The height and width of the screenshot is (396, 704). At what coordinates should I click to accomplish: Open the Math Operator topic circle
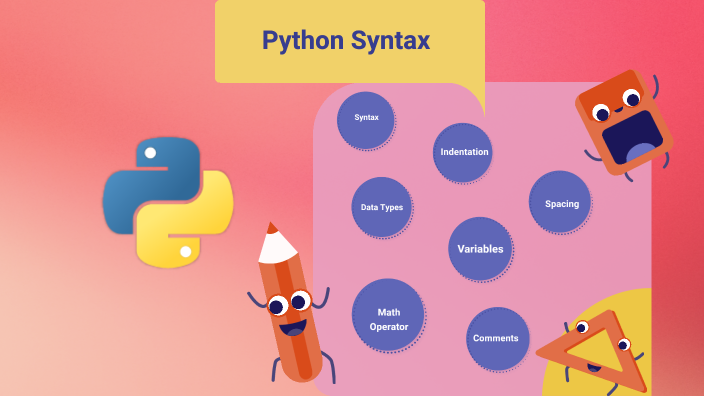[x=388, y=315]
